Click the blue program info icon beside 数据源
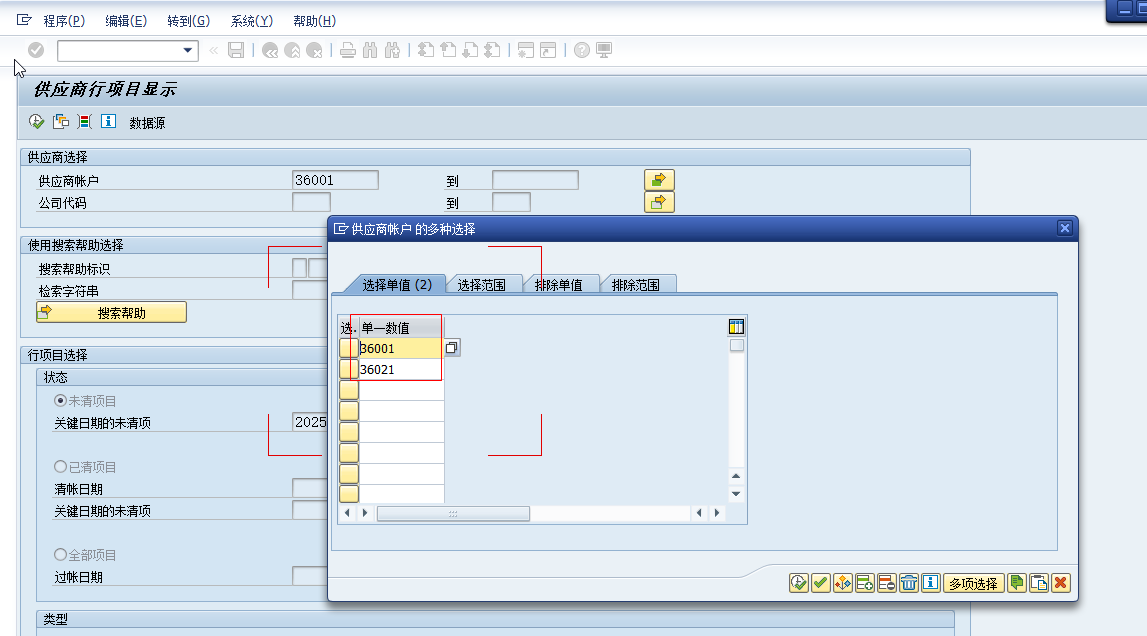 pos(108,121)
